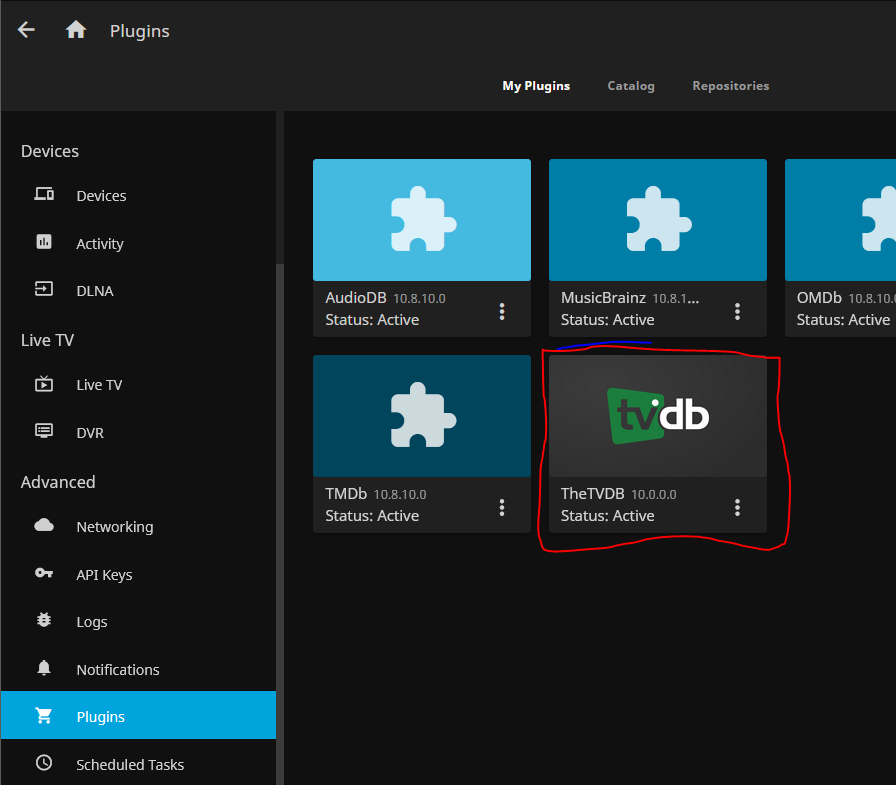
Task: Open the API Keys page
Action: click(104, 575)
